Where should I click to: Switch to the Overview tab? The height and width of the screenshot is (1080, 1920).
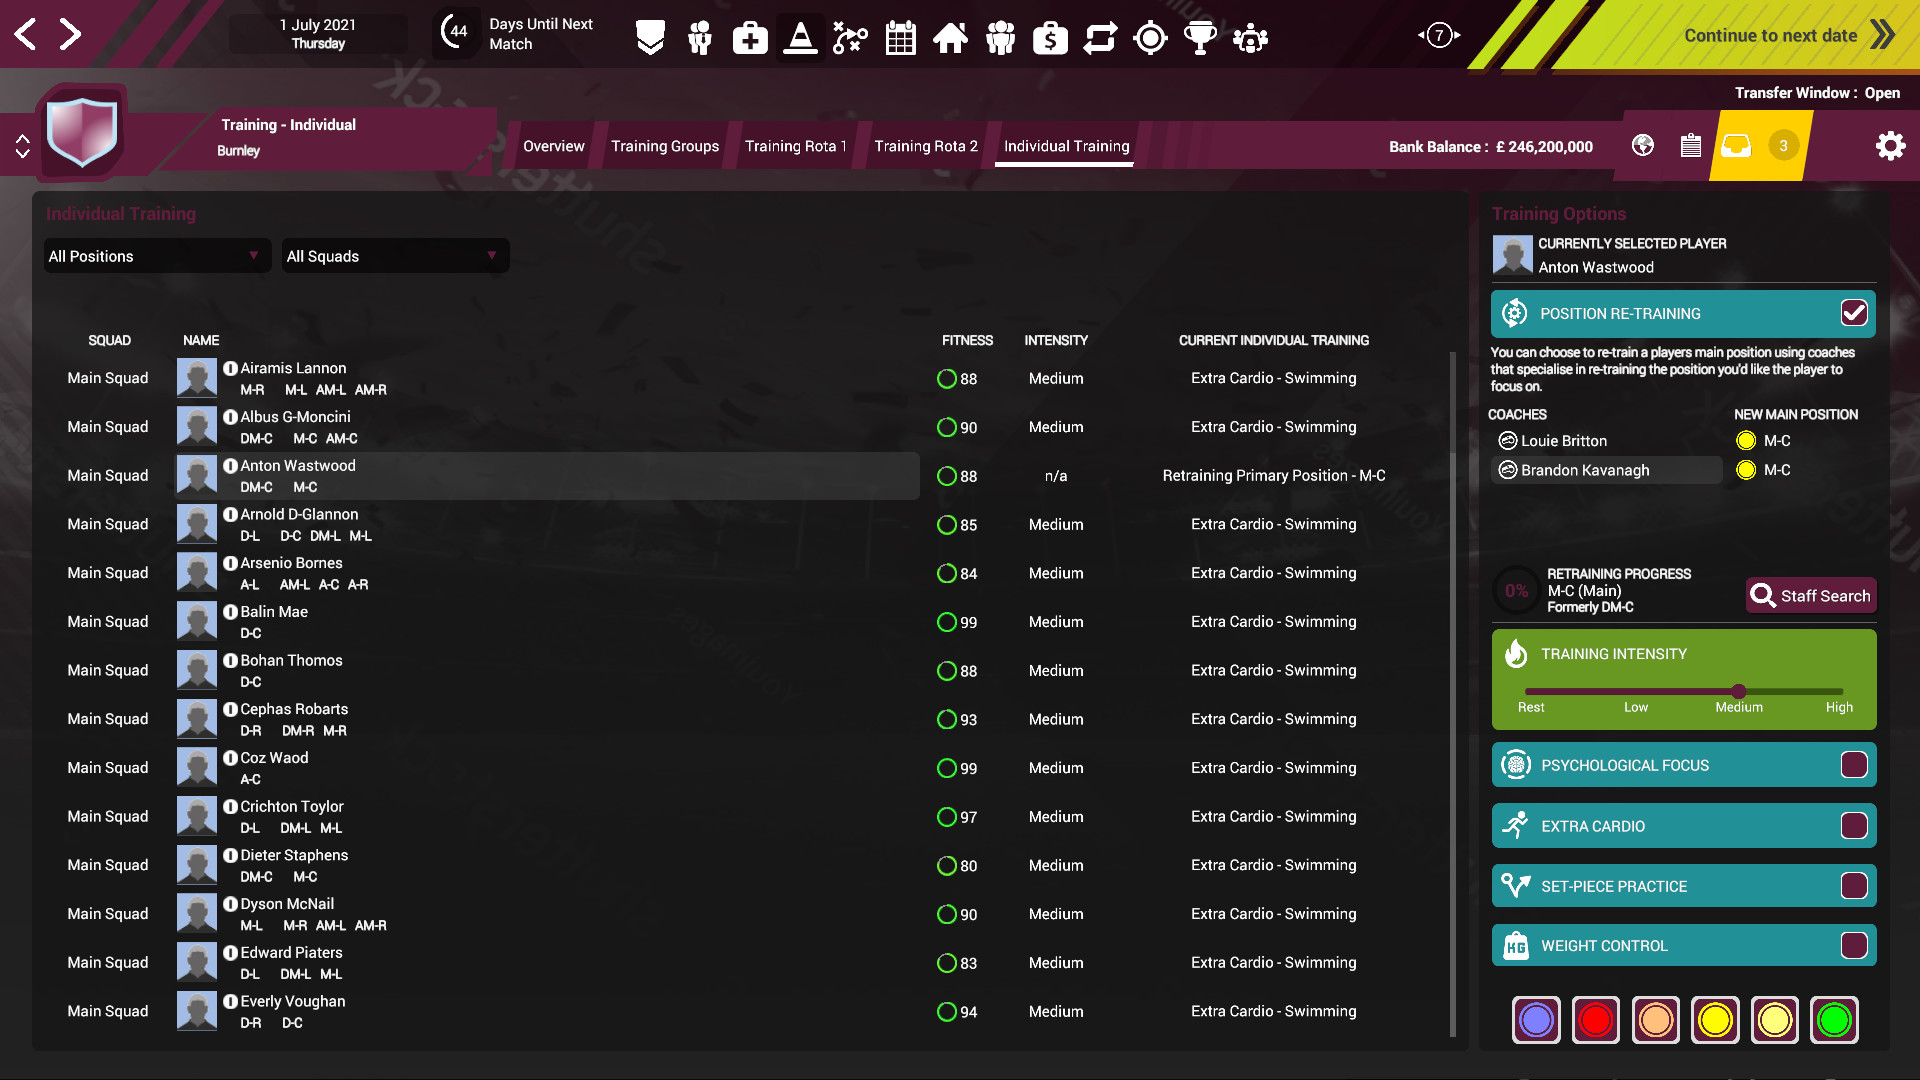pos(553,146)
